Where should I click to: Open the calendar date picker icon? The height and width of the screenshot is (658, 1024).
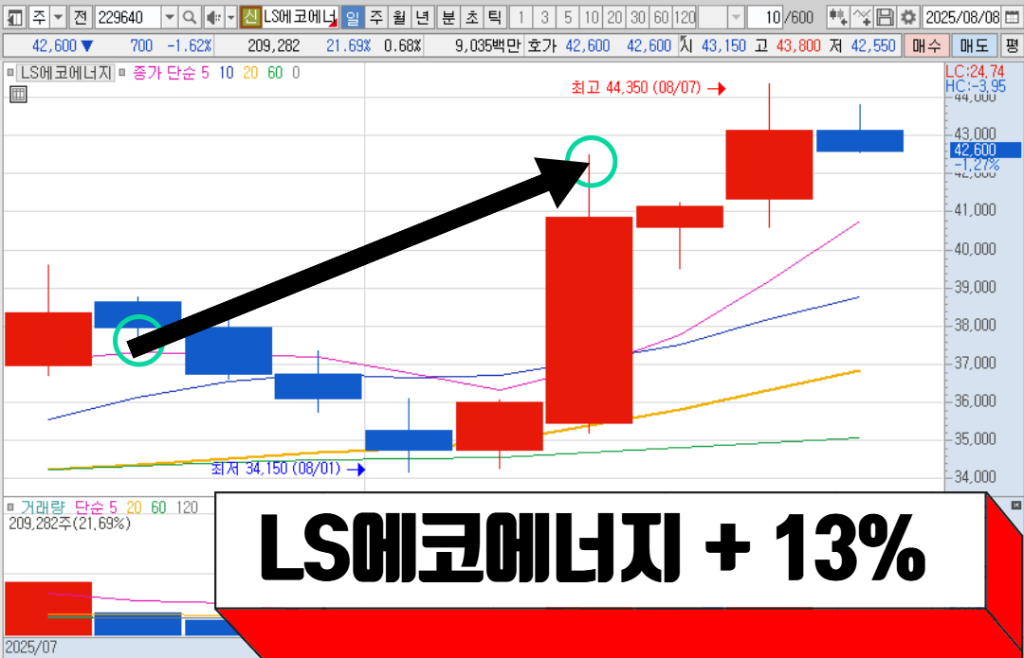coord(1012,17)
